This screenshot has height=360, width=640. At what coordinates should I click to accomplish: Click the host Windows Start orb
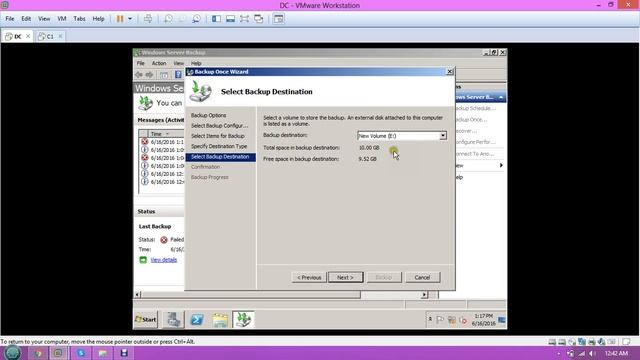tap(12, 353)
